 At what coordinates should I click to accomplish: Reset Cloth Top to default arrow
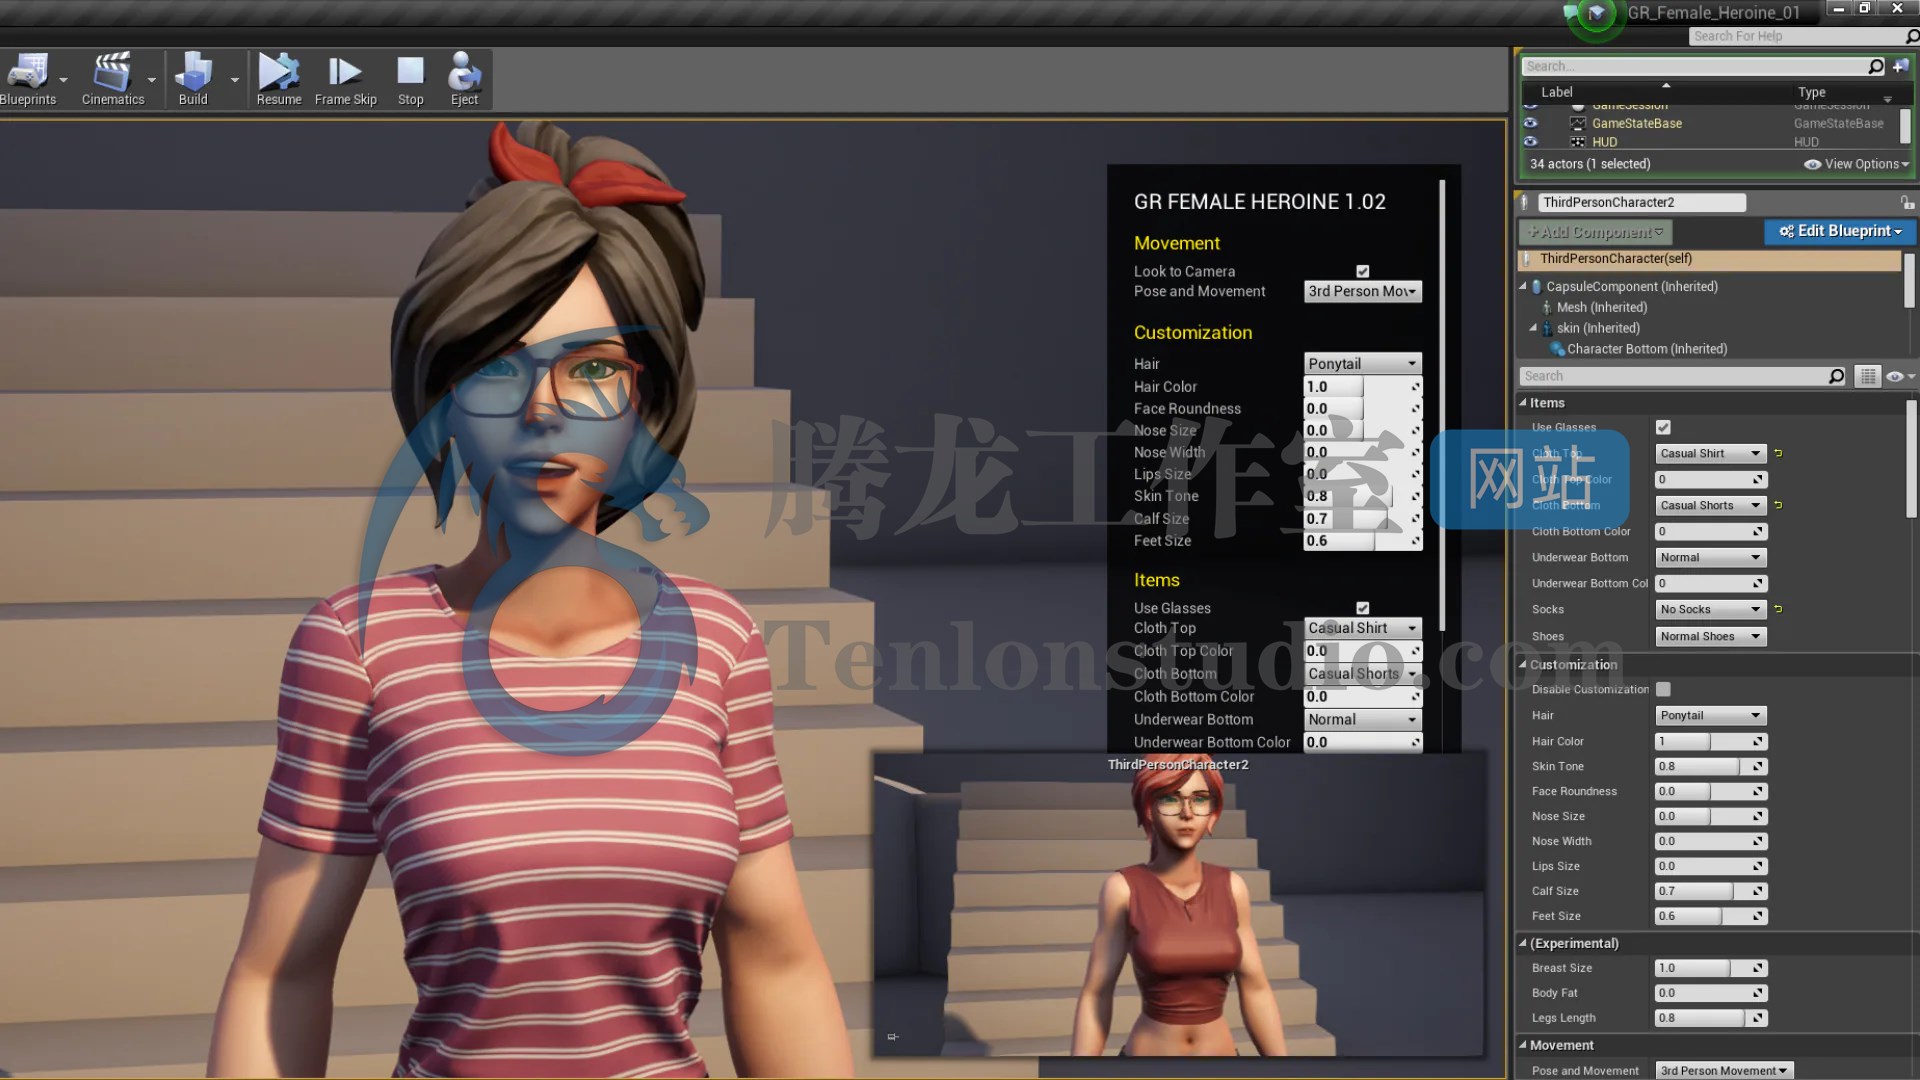1778,453
